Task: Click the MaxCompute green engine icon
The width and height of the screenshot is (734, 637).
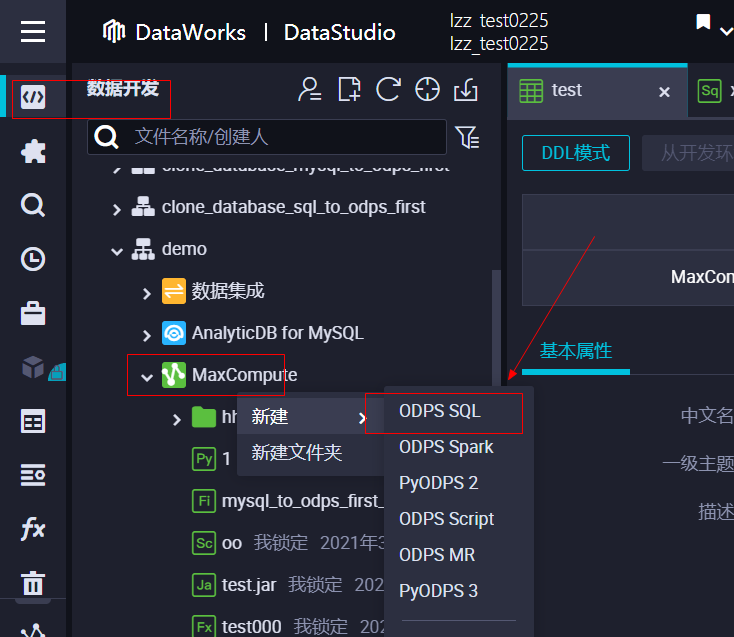Action: tap(174, 375)
